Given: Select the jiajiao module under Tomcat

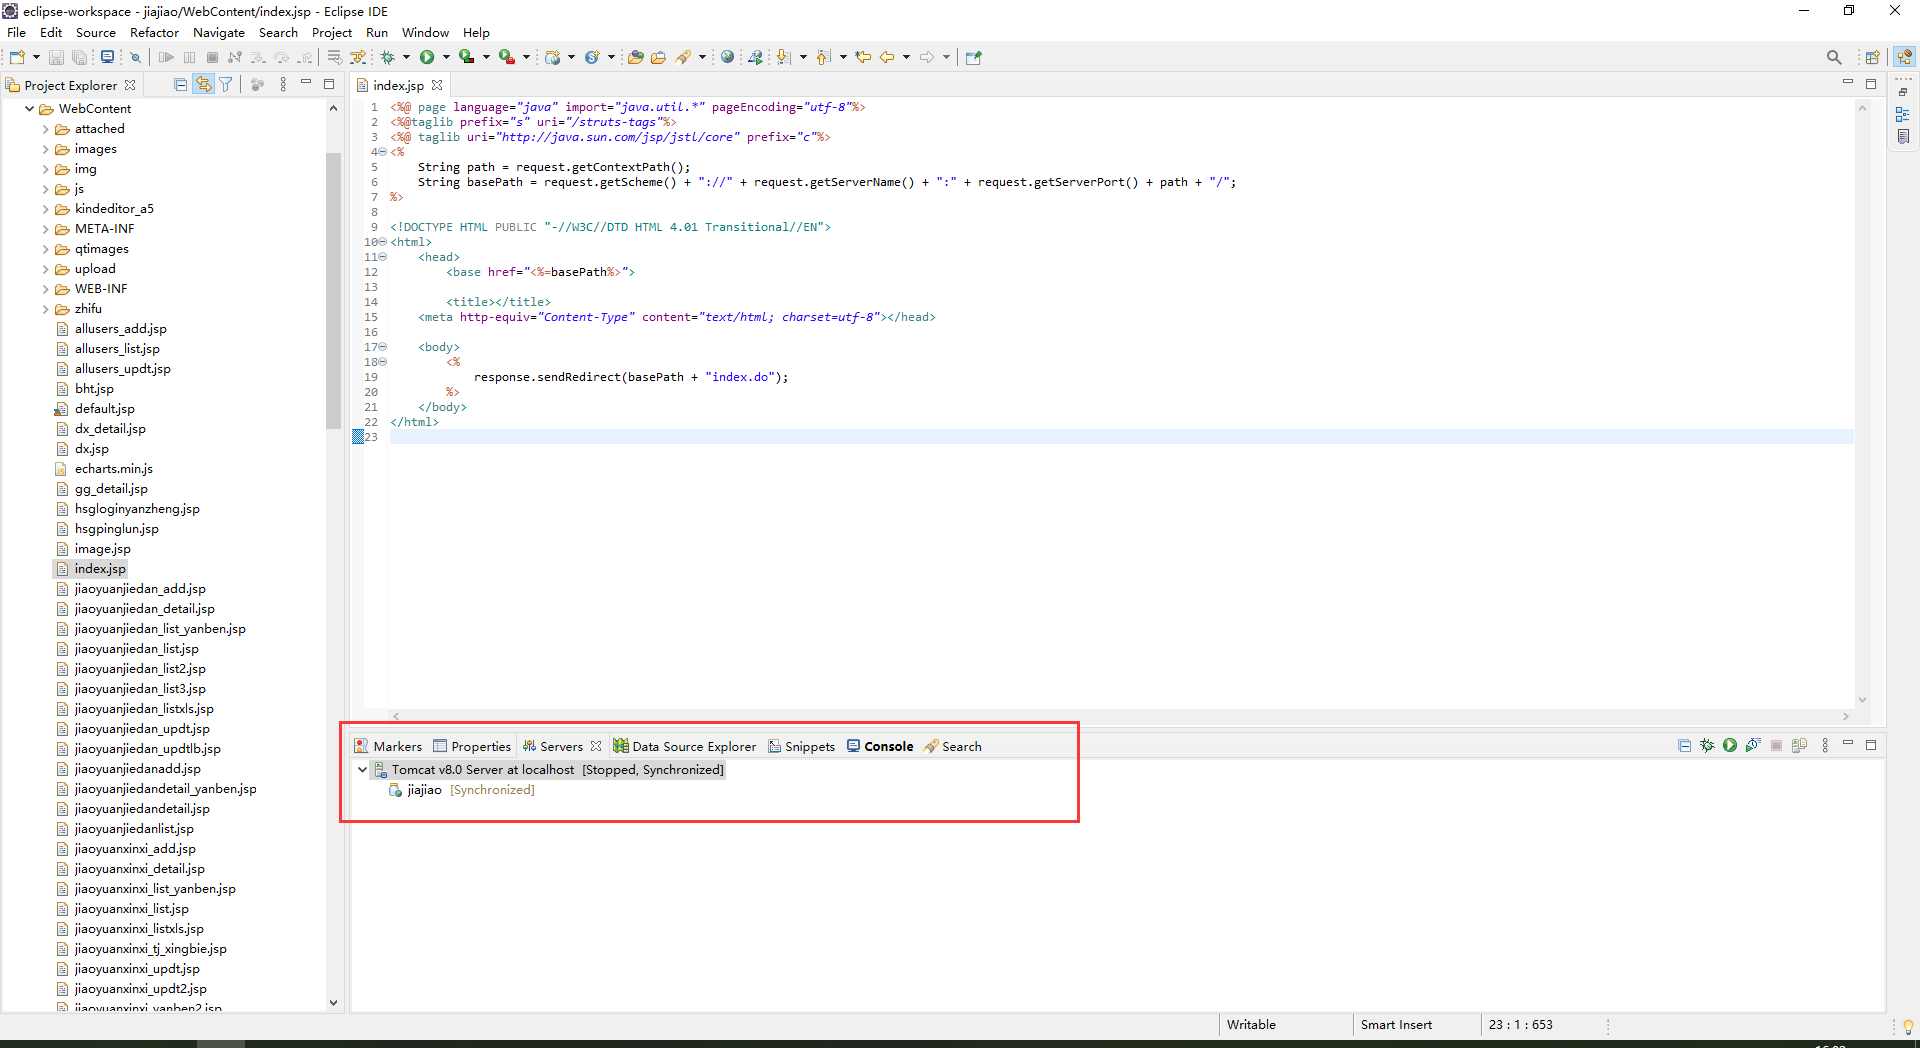Looking at the screenshot, I should click(461, 790).
